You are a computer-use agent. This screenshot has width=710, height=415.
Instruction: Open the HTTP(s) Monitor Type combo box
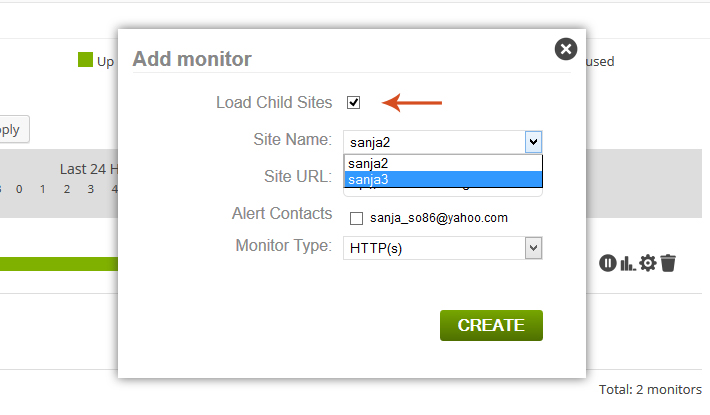tap(443, 248)
